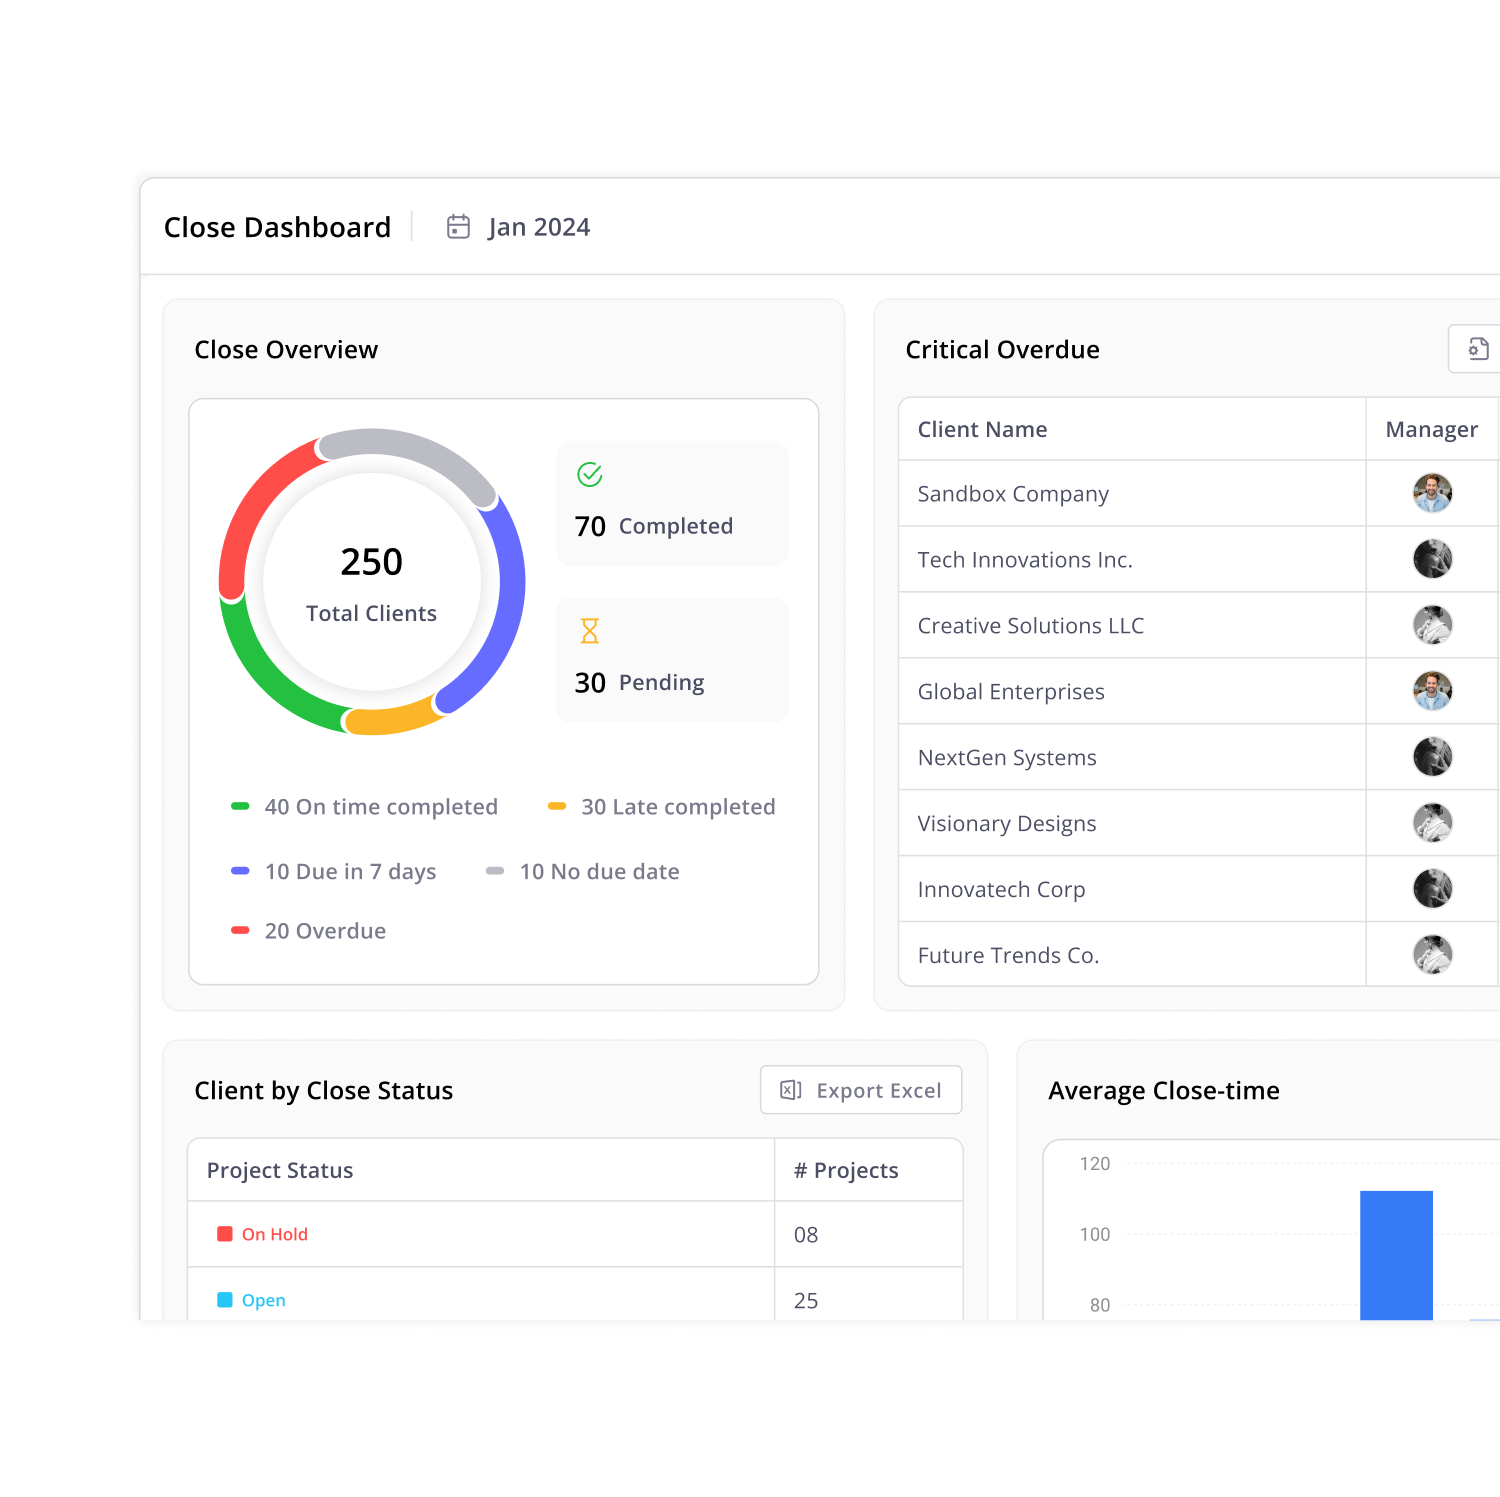Click the gray legend marker for No due date
1500x1497 pixels.
tap(495, 871)
